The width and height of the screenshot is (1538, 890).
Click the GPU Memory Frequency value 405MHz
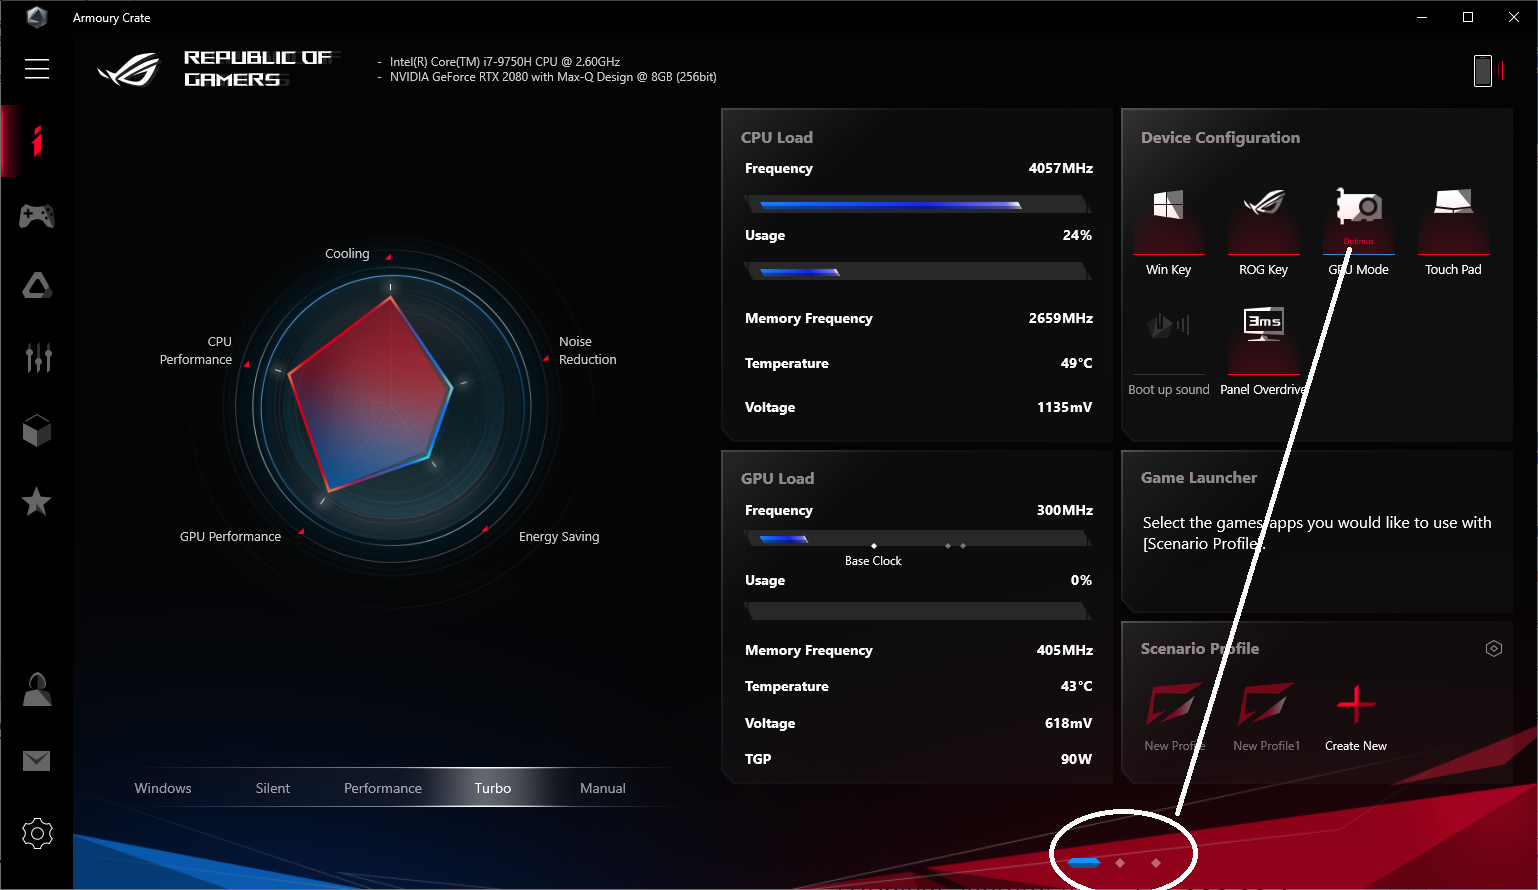1064,650
